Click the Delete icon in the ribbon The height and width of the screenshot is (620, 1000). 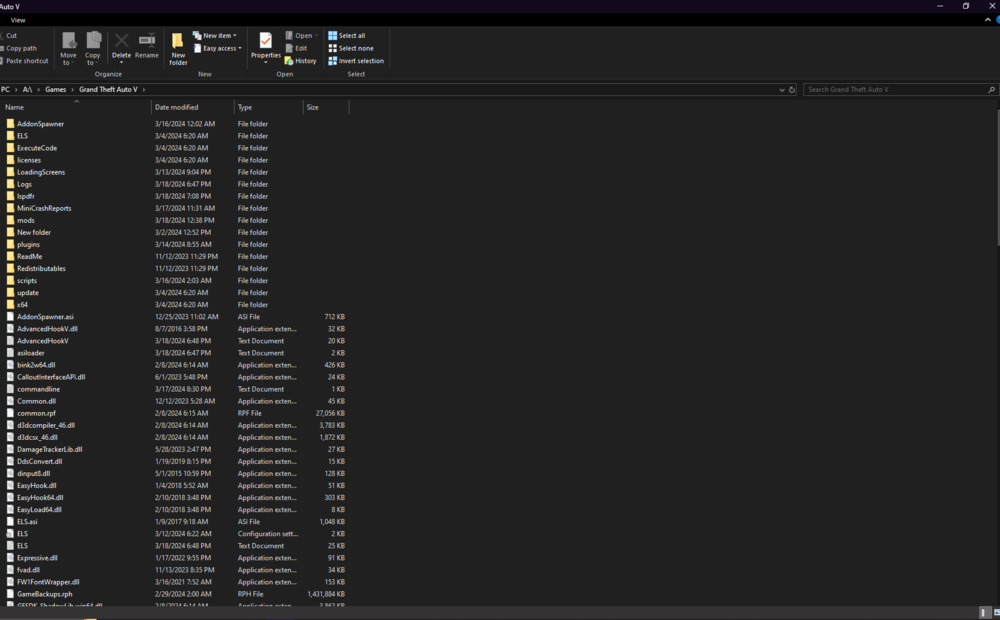click(120, 40)
